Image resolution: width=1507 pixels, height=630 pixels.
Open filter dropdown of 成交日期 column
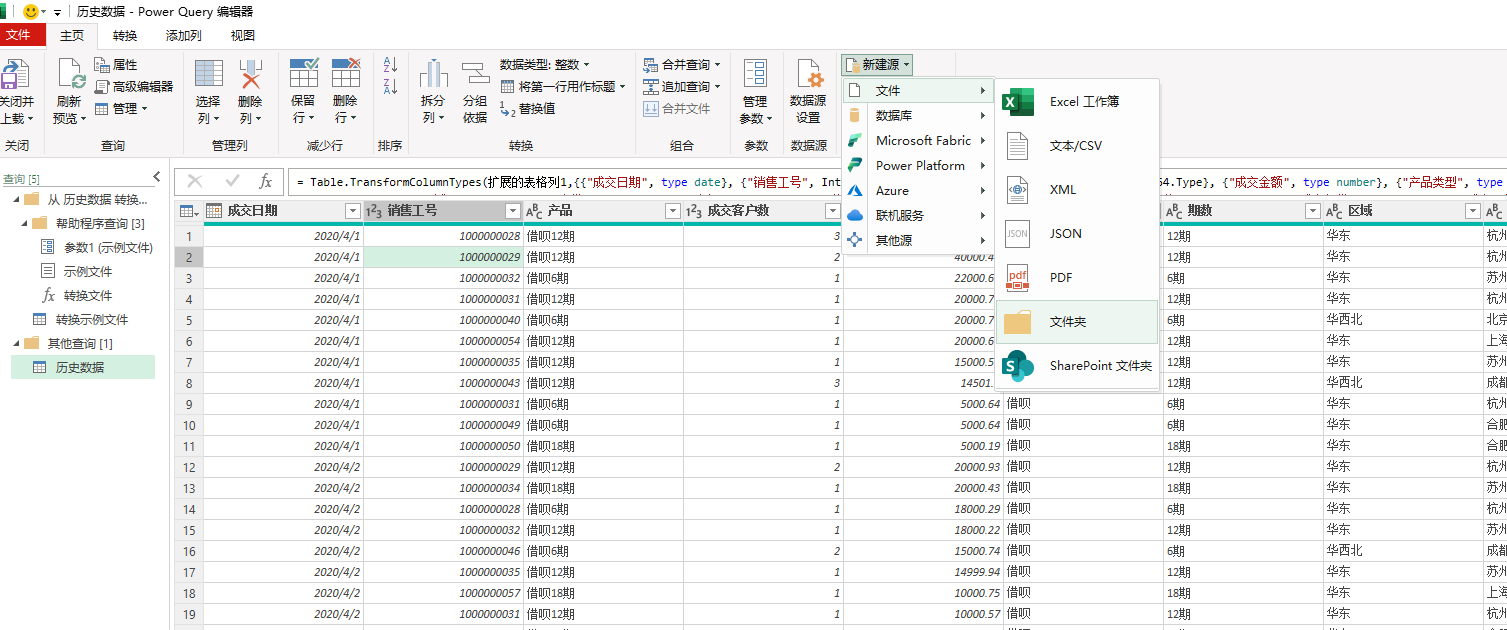352,211
